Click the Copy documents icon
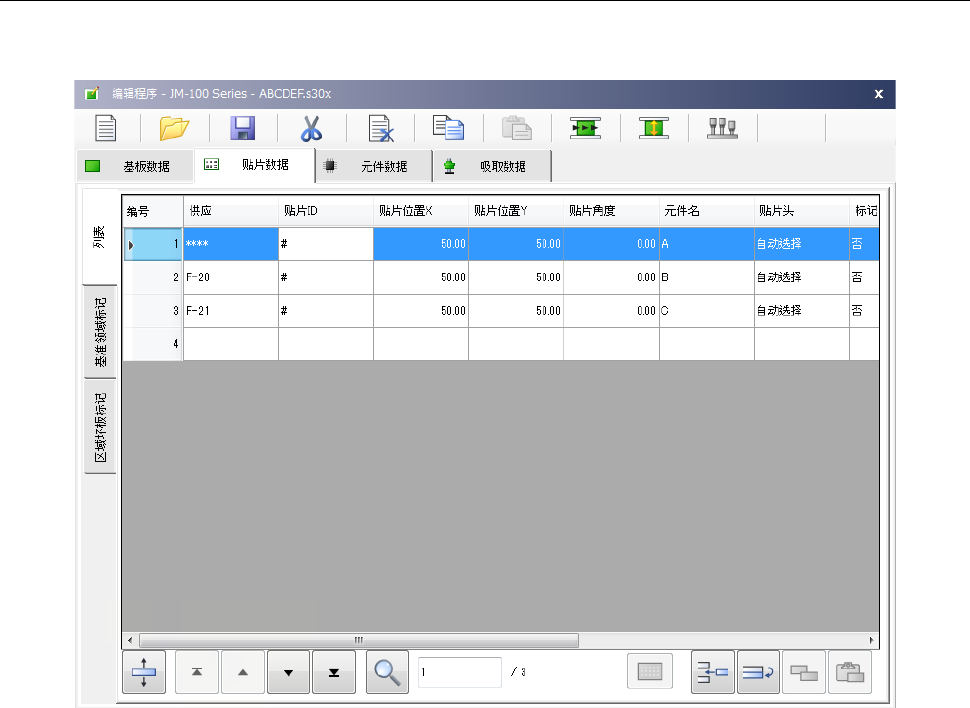The width and height of the screenshot is (970, 708). tap(449, 128)
